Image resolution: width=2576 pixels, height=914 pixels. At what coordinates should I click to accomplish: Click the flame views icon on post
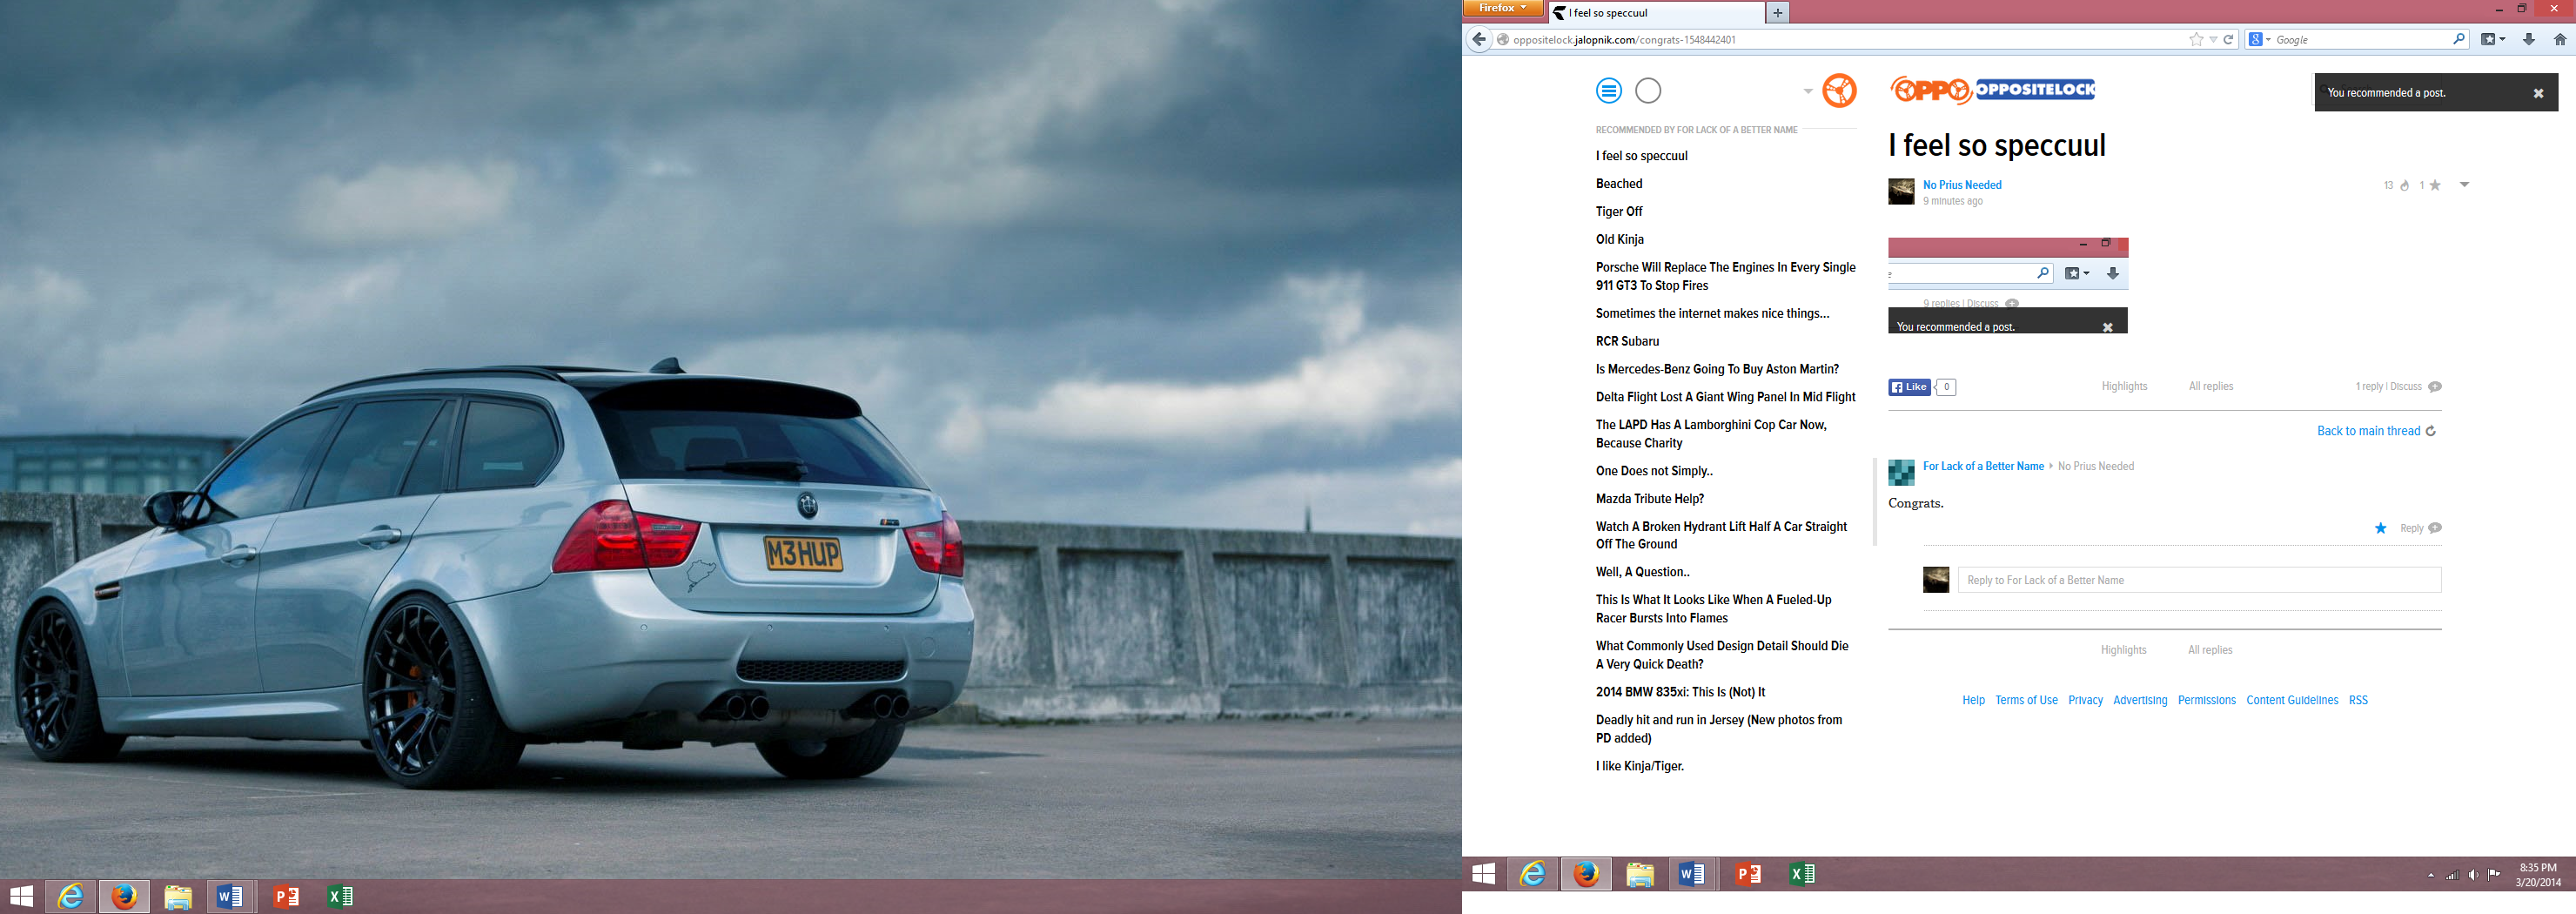coord(2405,185)
